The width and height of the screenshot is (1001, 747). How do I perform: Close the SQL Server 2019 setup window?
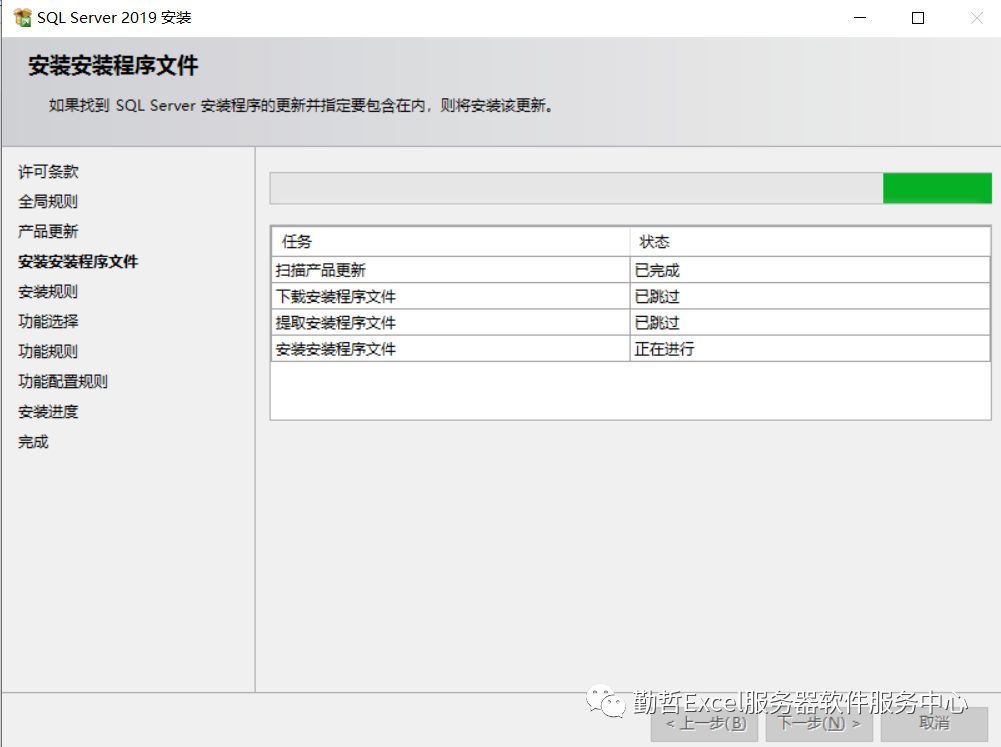(x=977, y=18)
